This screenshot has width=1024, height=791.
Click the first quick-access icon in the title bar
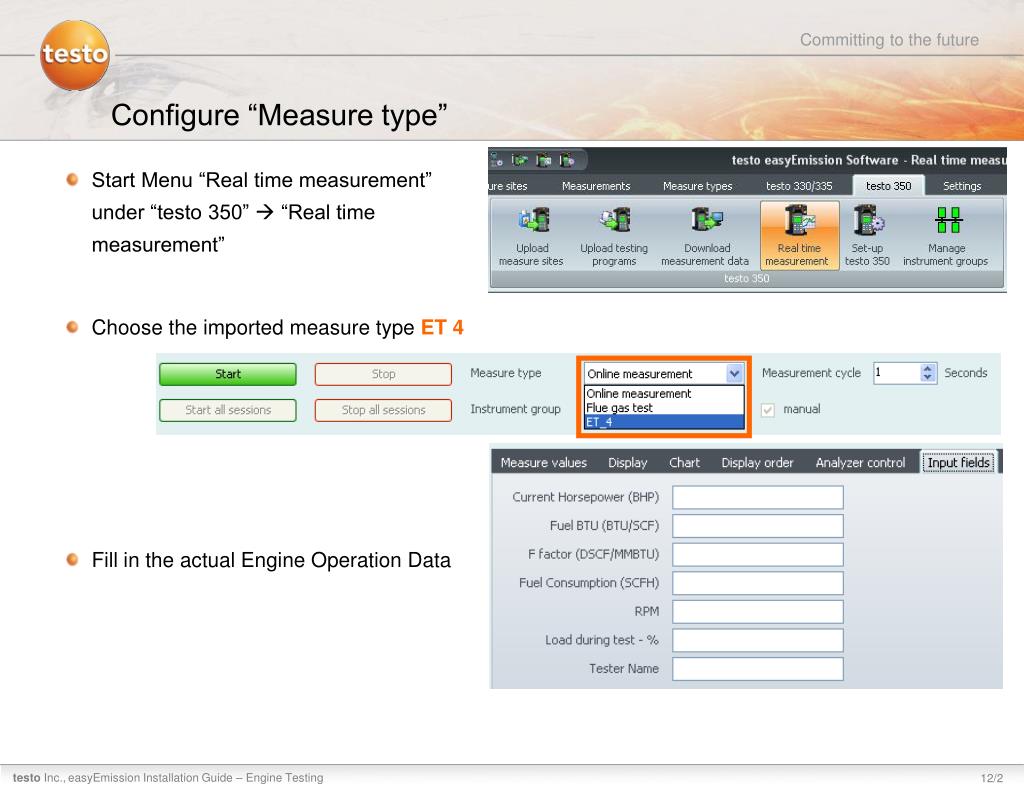pos(496,160)
